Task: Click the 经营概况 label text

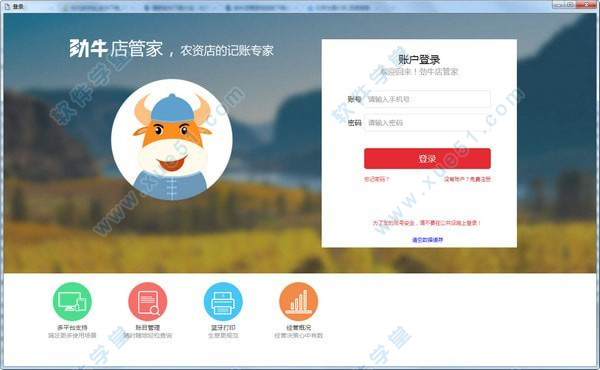Action: (x=298, y=328)
